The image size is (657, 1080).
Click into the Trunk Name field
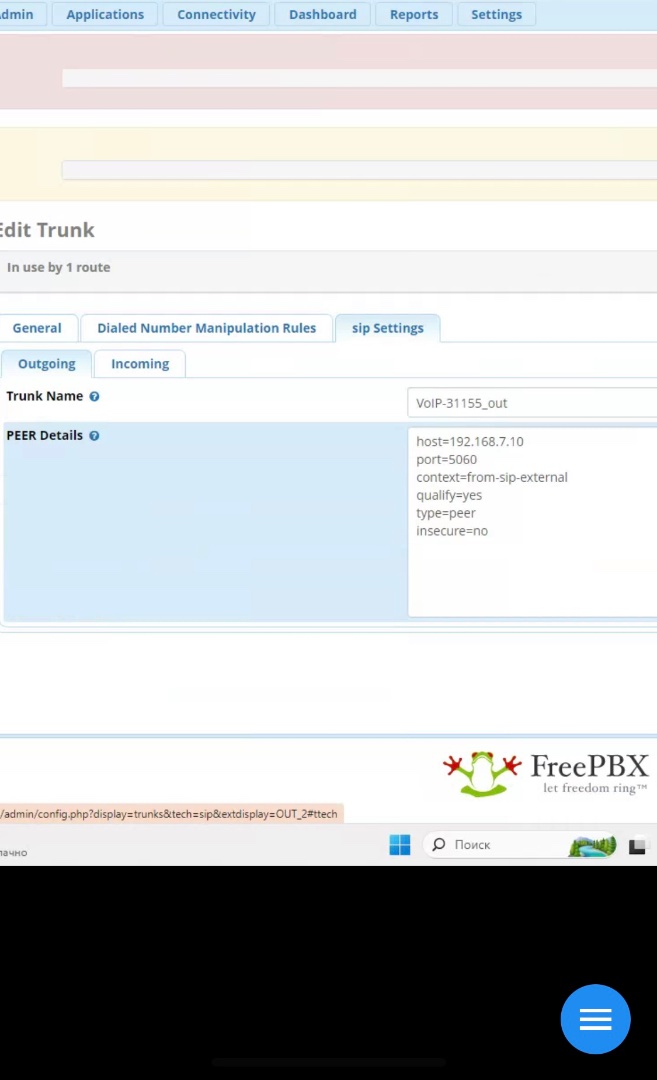[x=532, y=403]
